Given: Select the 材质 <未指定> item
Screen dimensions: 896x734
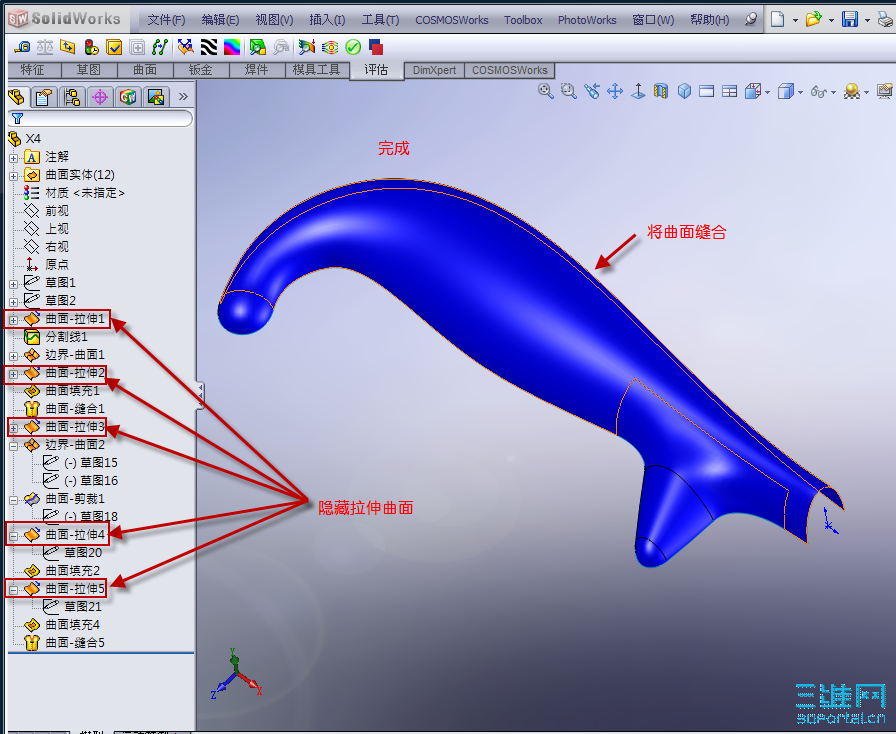Looking at the screenshot, I should click(85, 193).
